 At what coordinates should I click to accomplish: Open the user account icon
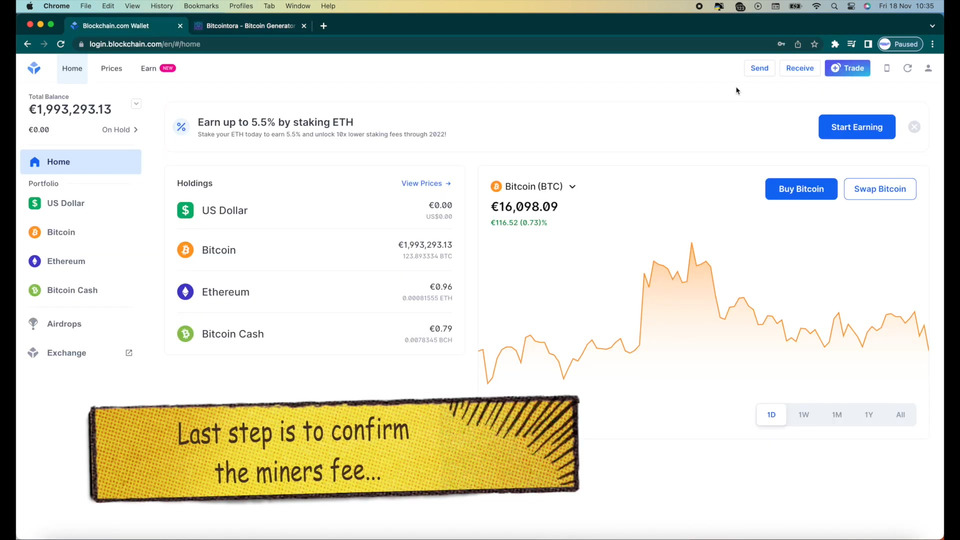point(928,68)
